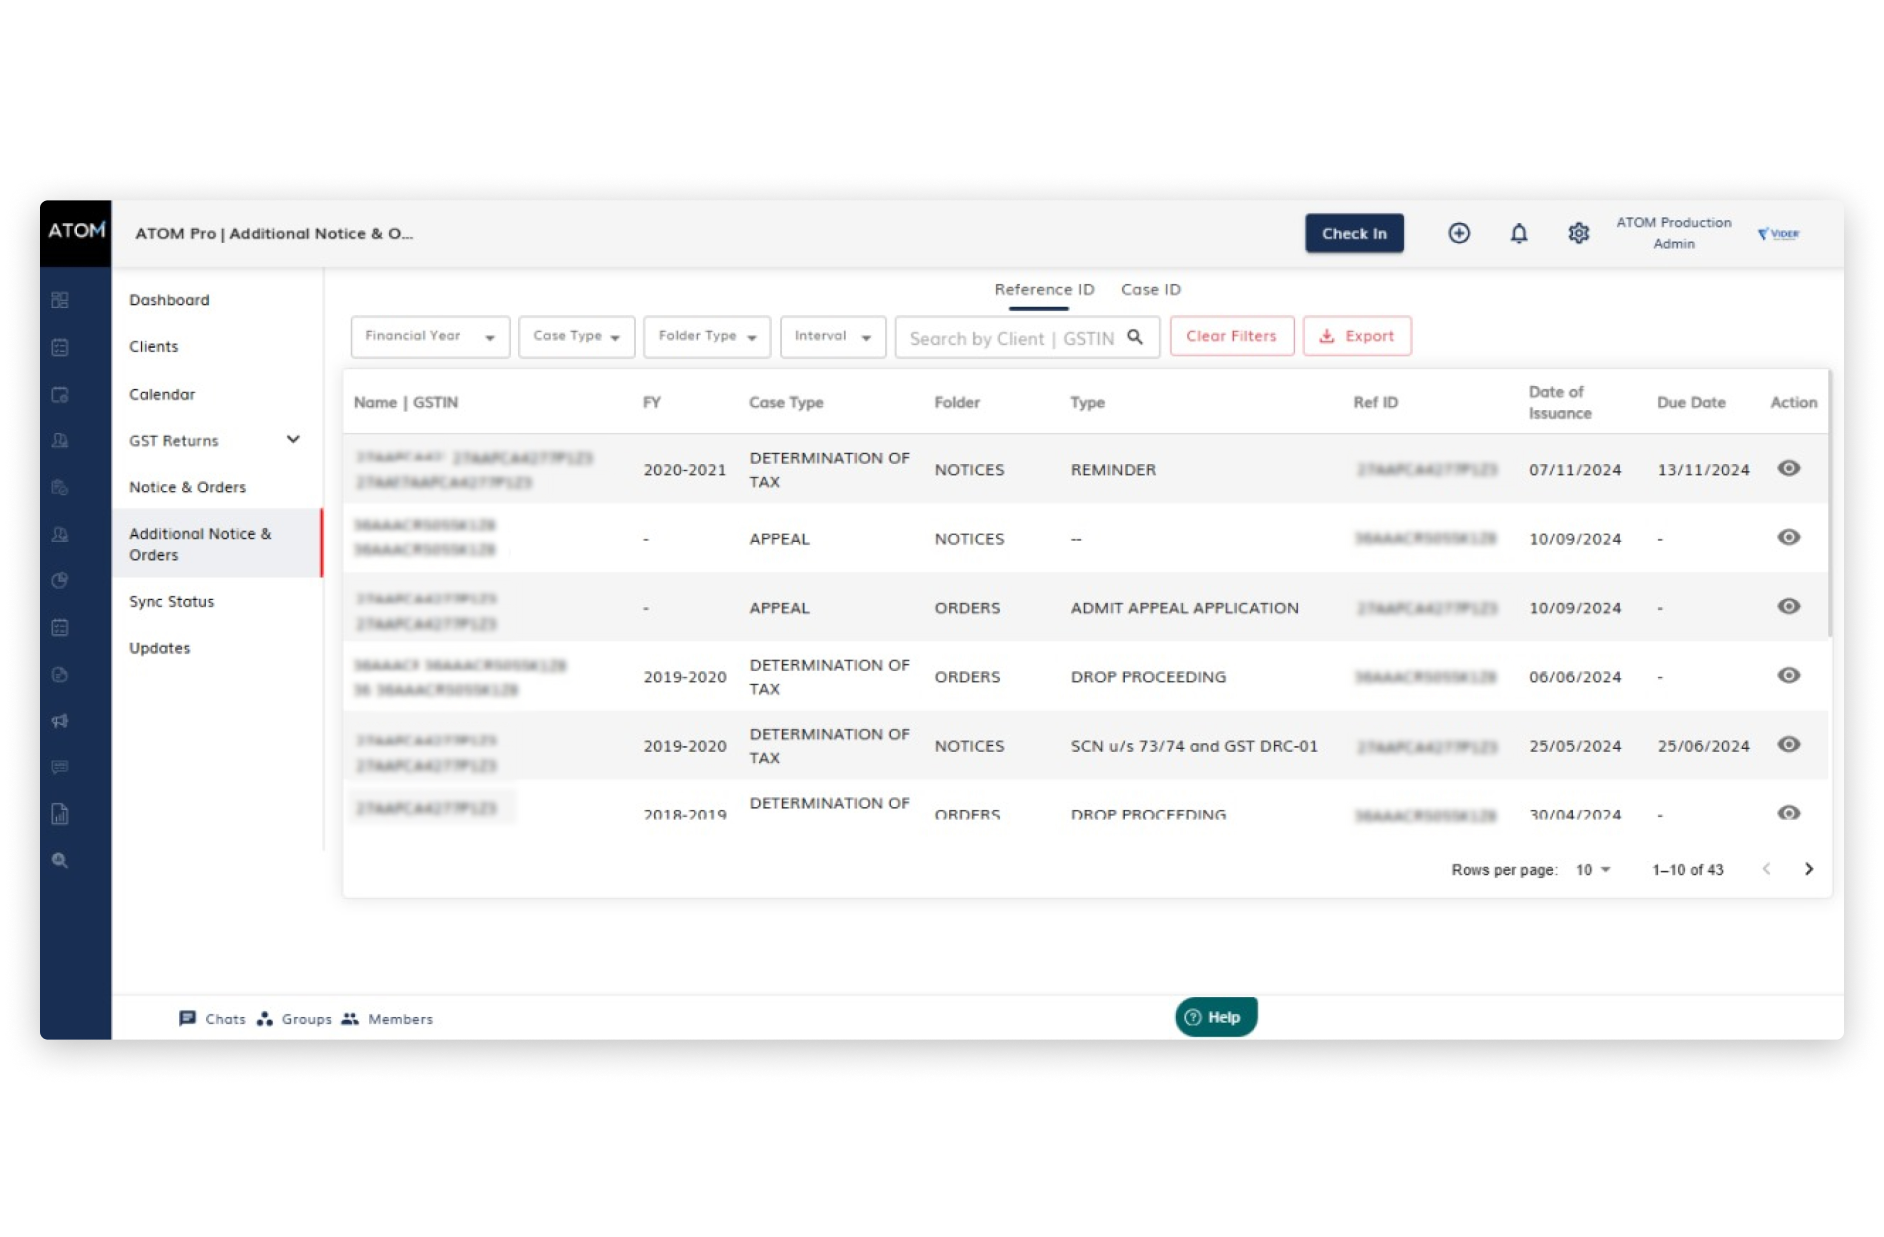1884x1237 pixels.
Task: Click the user icon beside GST Returns
Action: pos(60,440)
